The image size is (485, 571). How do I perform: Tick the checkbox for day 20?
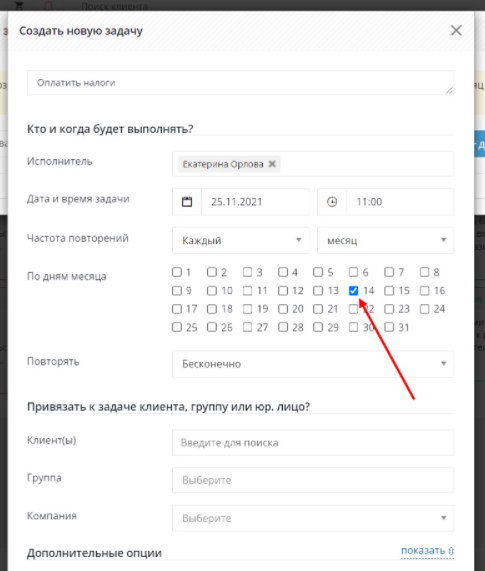[283, 309]
